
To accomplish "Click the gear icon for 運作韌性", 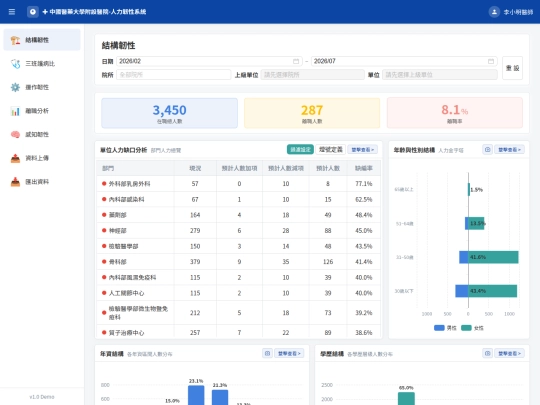I will 15,87.
